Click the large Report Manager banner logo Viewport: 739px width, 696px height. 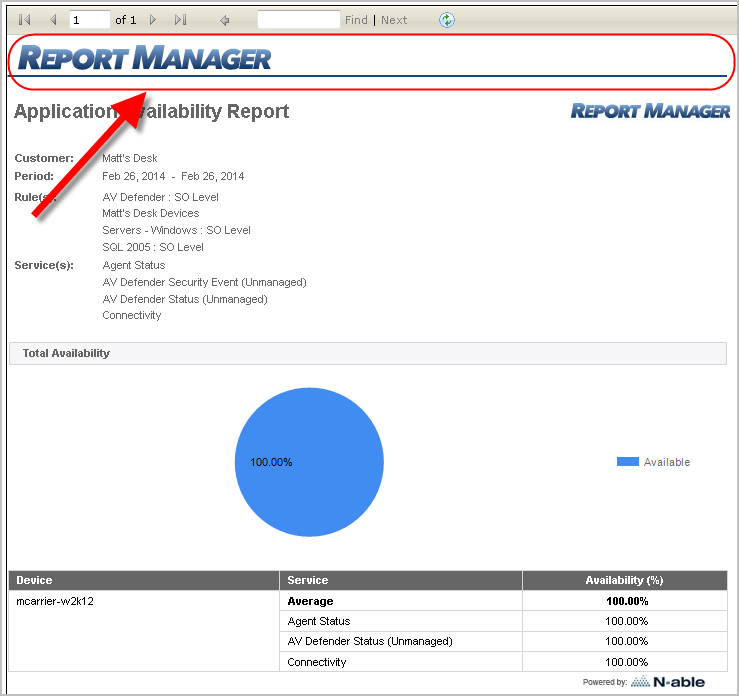[x=144, y=58]
